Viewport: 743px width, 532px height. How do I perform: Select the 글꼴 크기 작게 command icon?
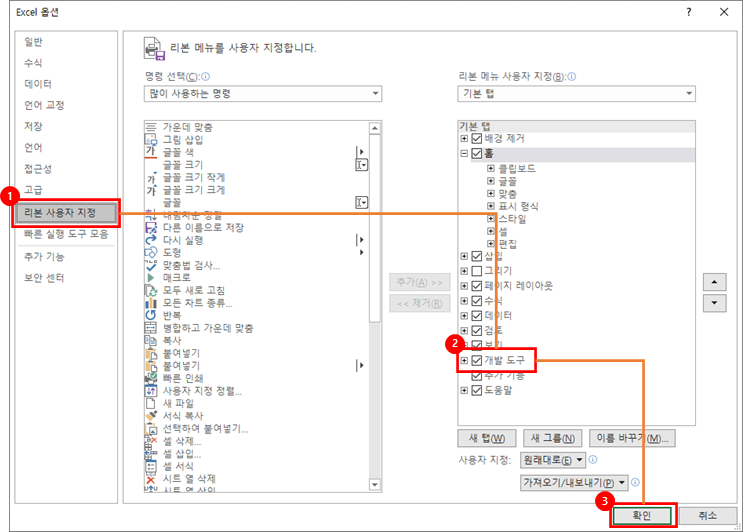[x=151, y=178]
